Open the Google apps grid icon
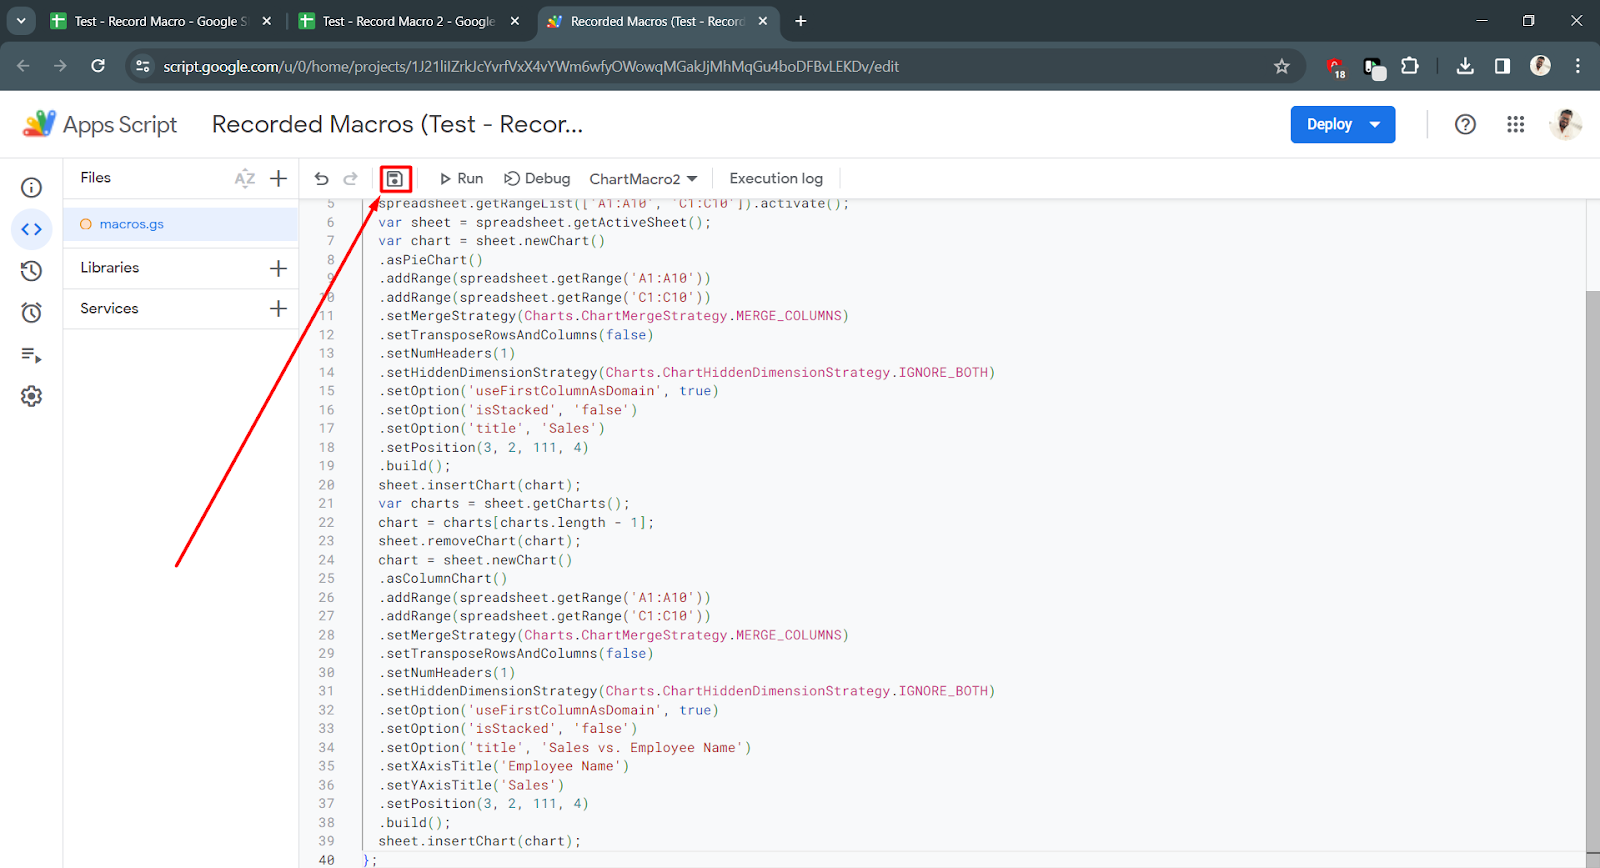1600x868 pixels. (1516, 125)
